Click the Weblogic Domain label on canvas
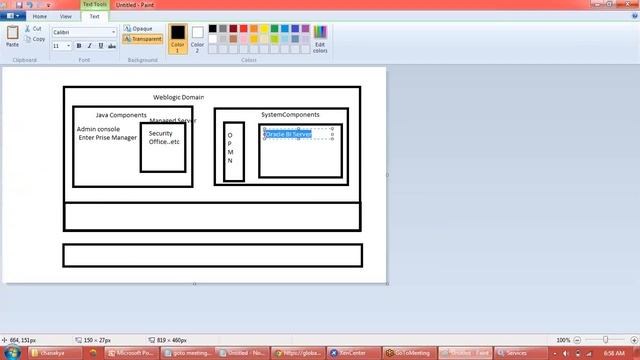 [x=178, y=97]
